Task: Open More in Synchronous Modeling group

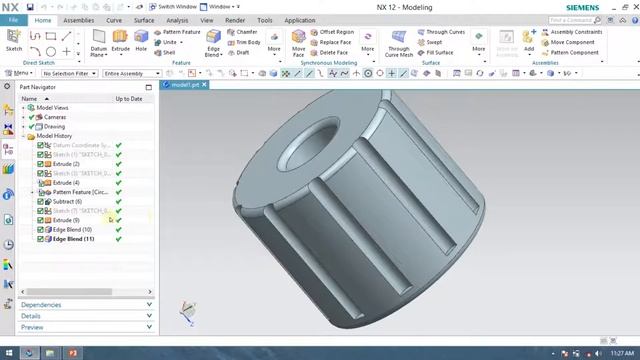Action: coord(367,43)
